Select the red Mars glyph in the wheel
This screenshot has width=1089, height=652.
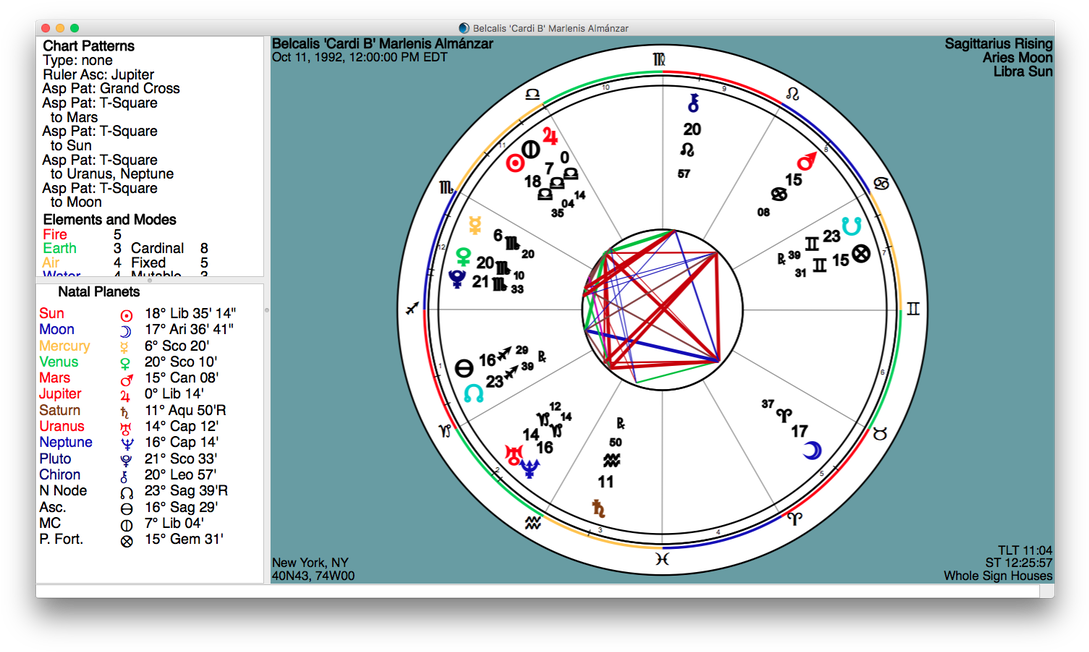click(x=807, y=162)
